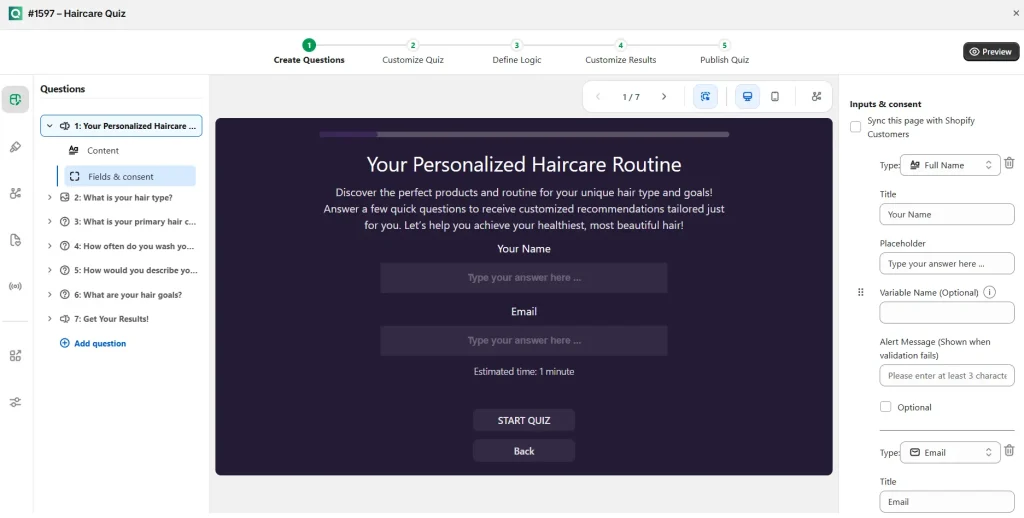Open the Full Name type dropdown

coord(950,165)
